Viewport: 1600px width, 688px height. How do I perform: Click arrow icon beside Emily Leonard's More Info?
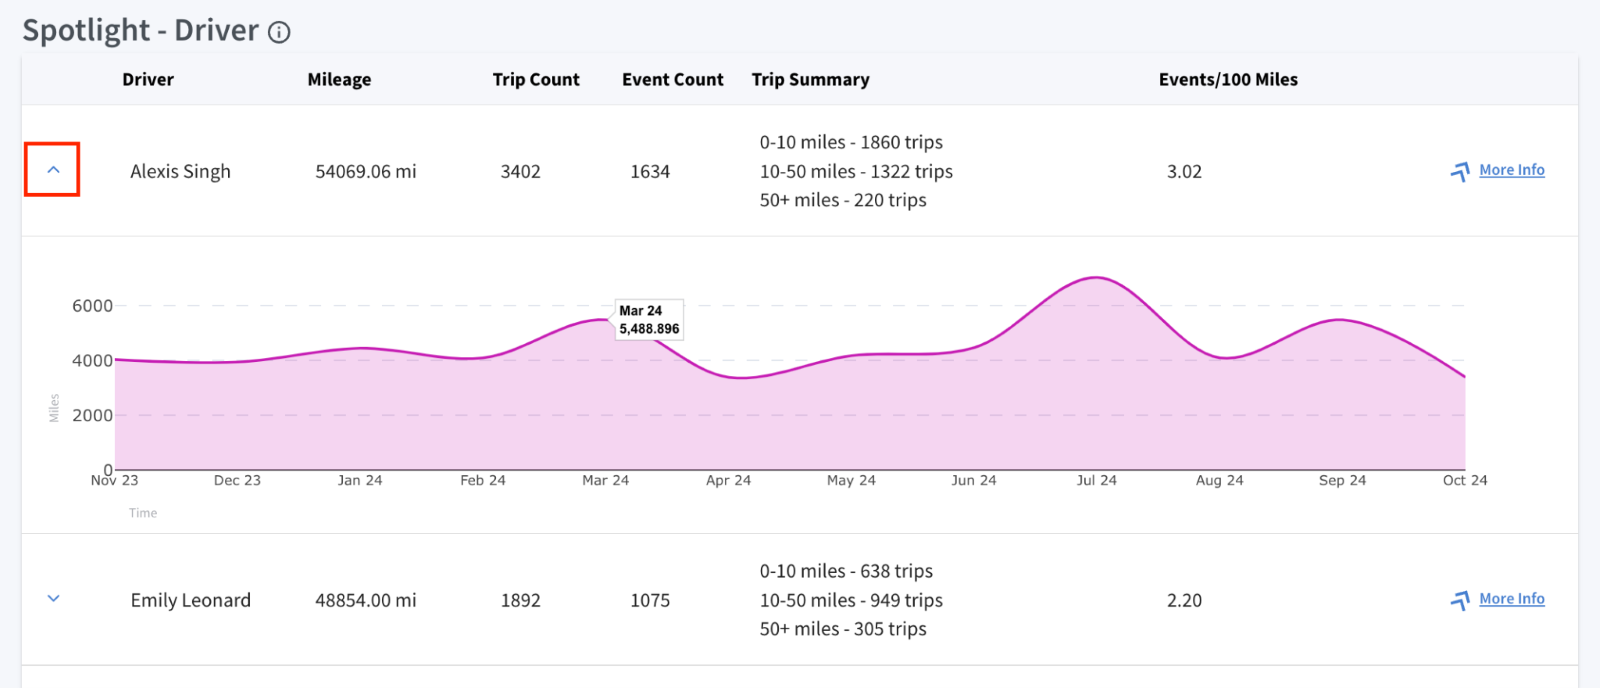point(1460,600)
